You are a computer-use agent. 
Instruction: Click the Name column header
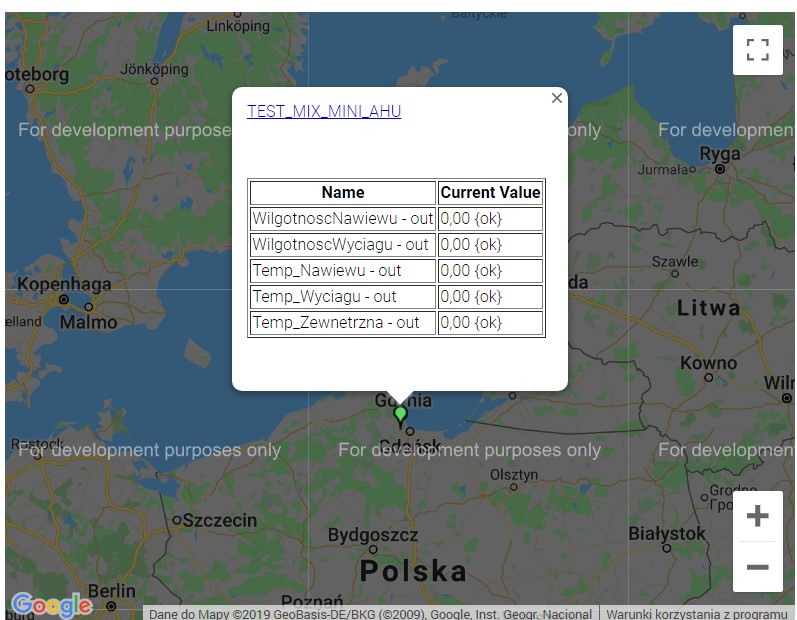tap(343, 193)
